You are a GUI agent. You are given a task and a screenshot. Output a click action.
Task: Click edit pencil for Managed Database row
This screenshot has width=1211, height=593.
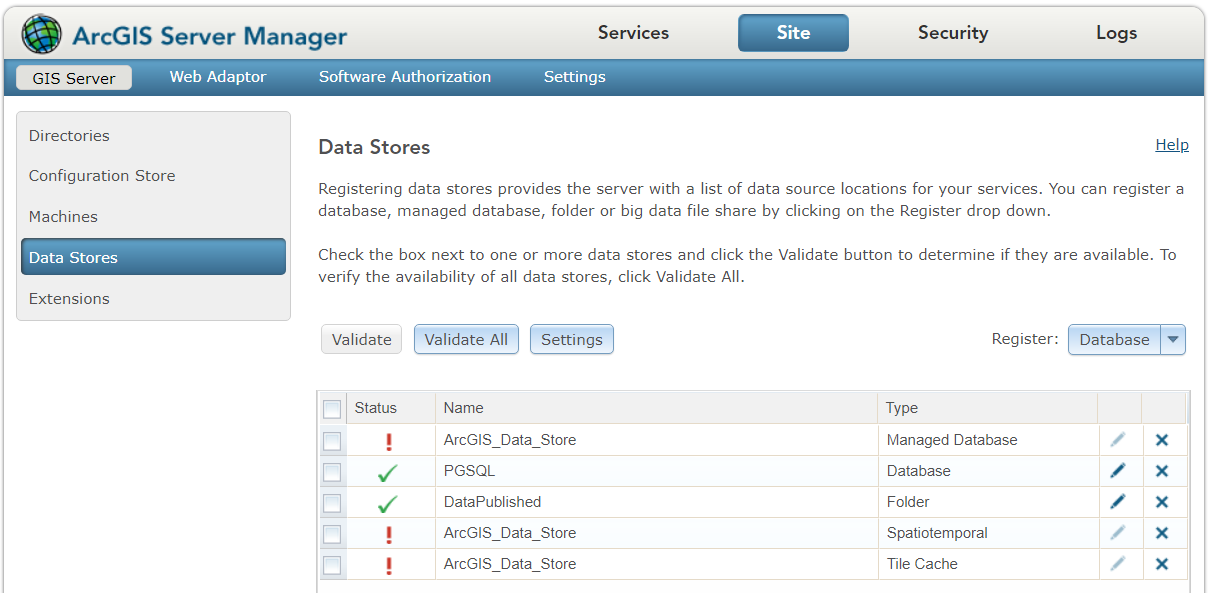point(1118,440)
